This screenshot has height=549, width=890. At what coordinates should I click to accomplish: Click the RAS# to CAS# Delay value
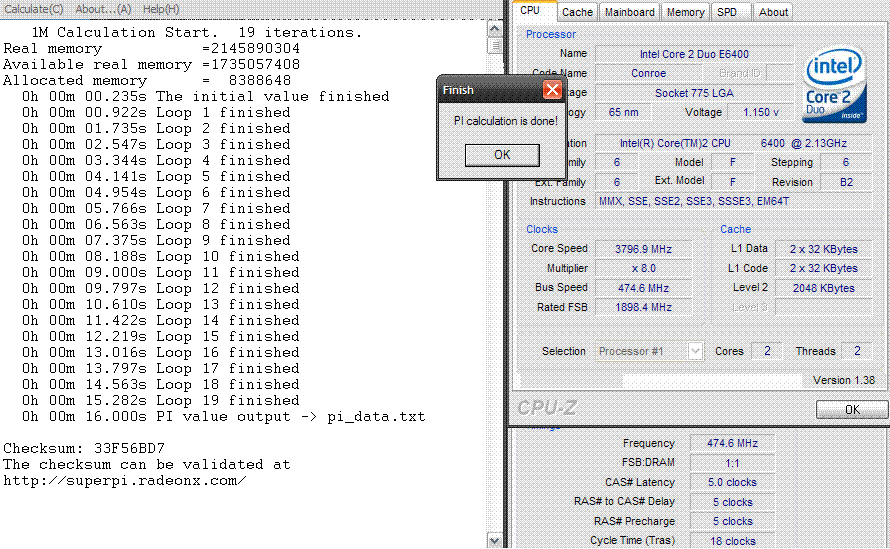click(x=732, y=502)
